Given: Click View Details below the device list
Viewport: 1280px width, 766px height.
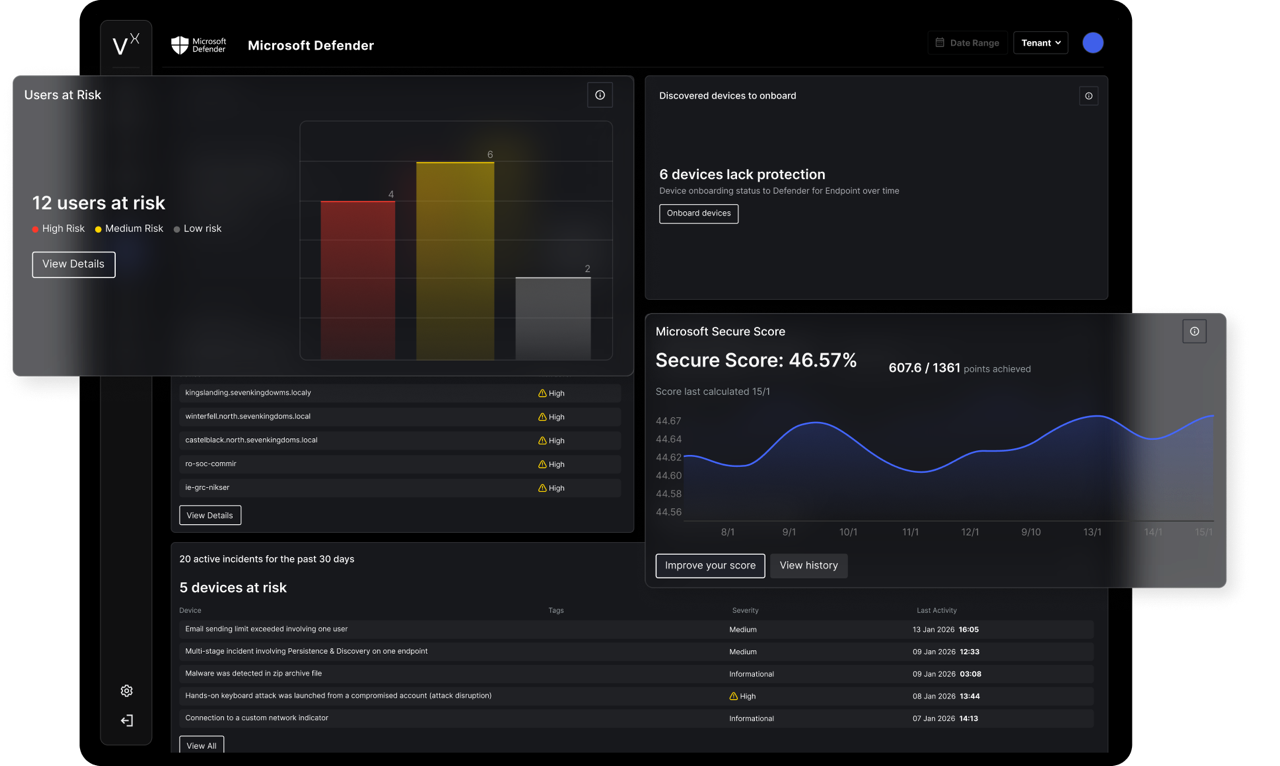Looking at the screenshot, I should pos(210,515).
